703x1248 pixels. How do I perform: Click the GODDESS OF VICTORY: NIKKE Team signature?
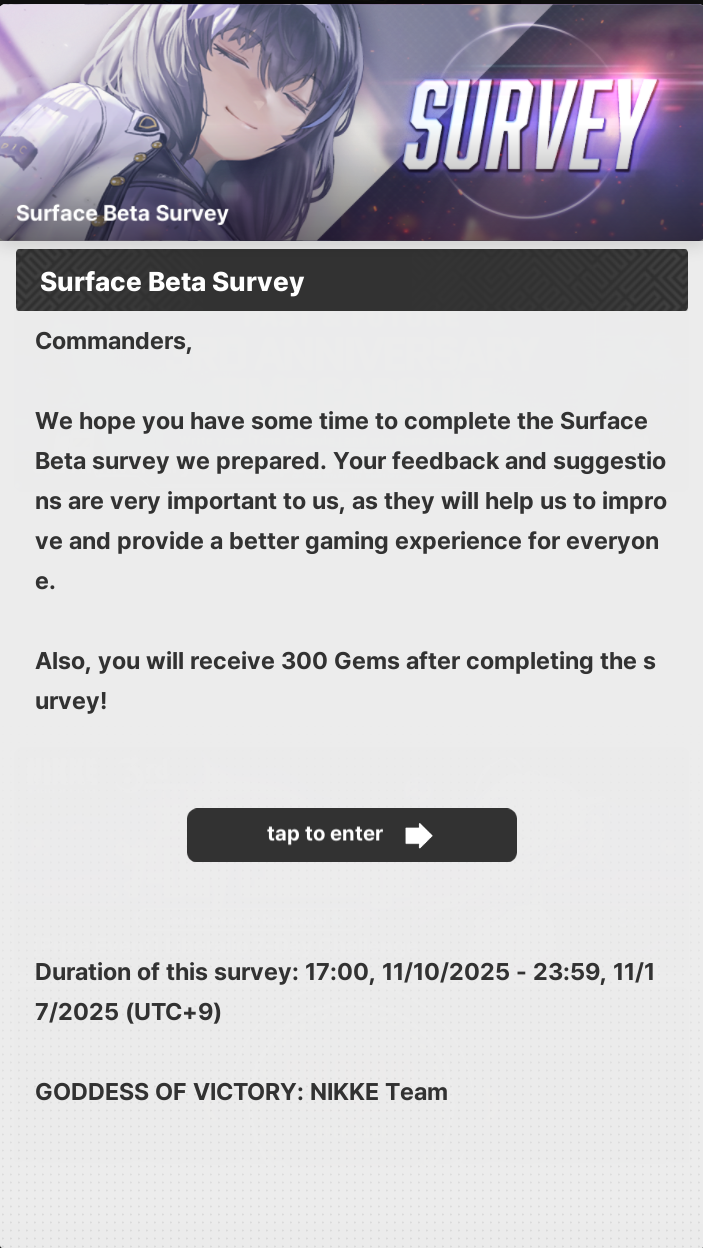[241, 1092]
